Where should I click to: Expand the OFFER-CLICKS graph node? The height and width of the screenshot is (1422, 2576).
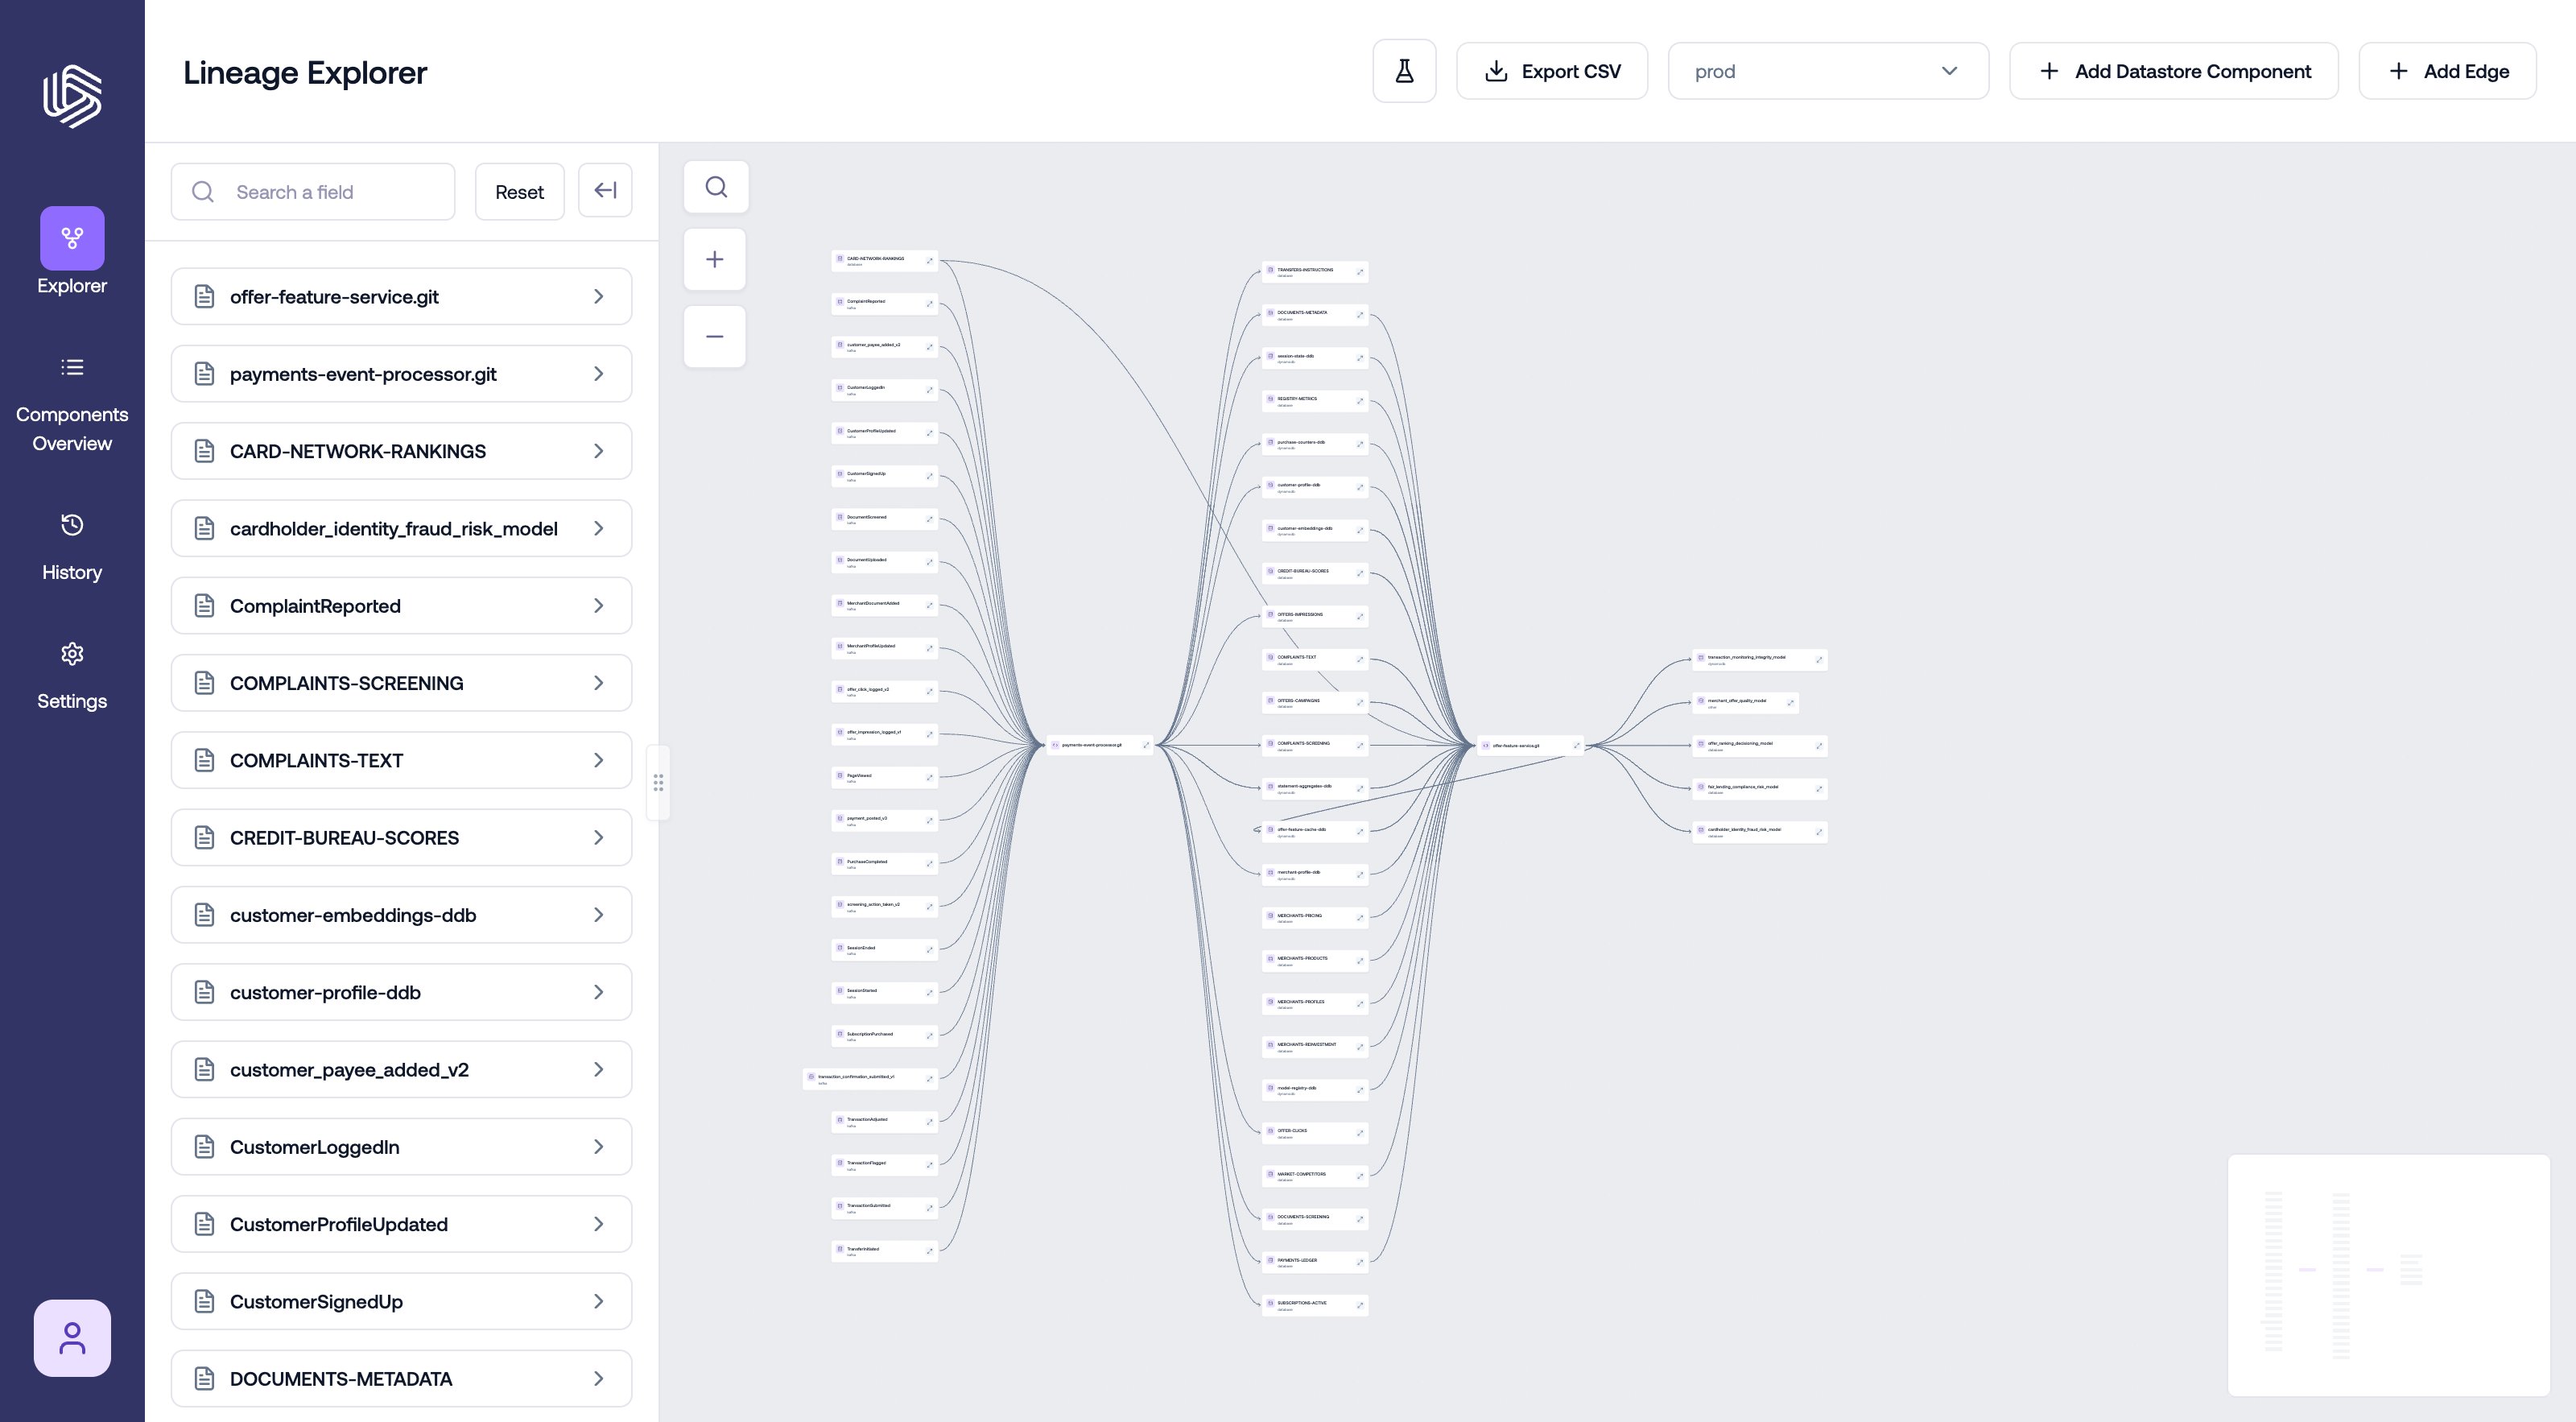click(x=1360, y=1133)
